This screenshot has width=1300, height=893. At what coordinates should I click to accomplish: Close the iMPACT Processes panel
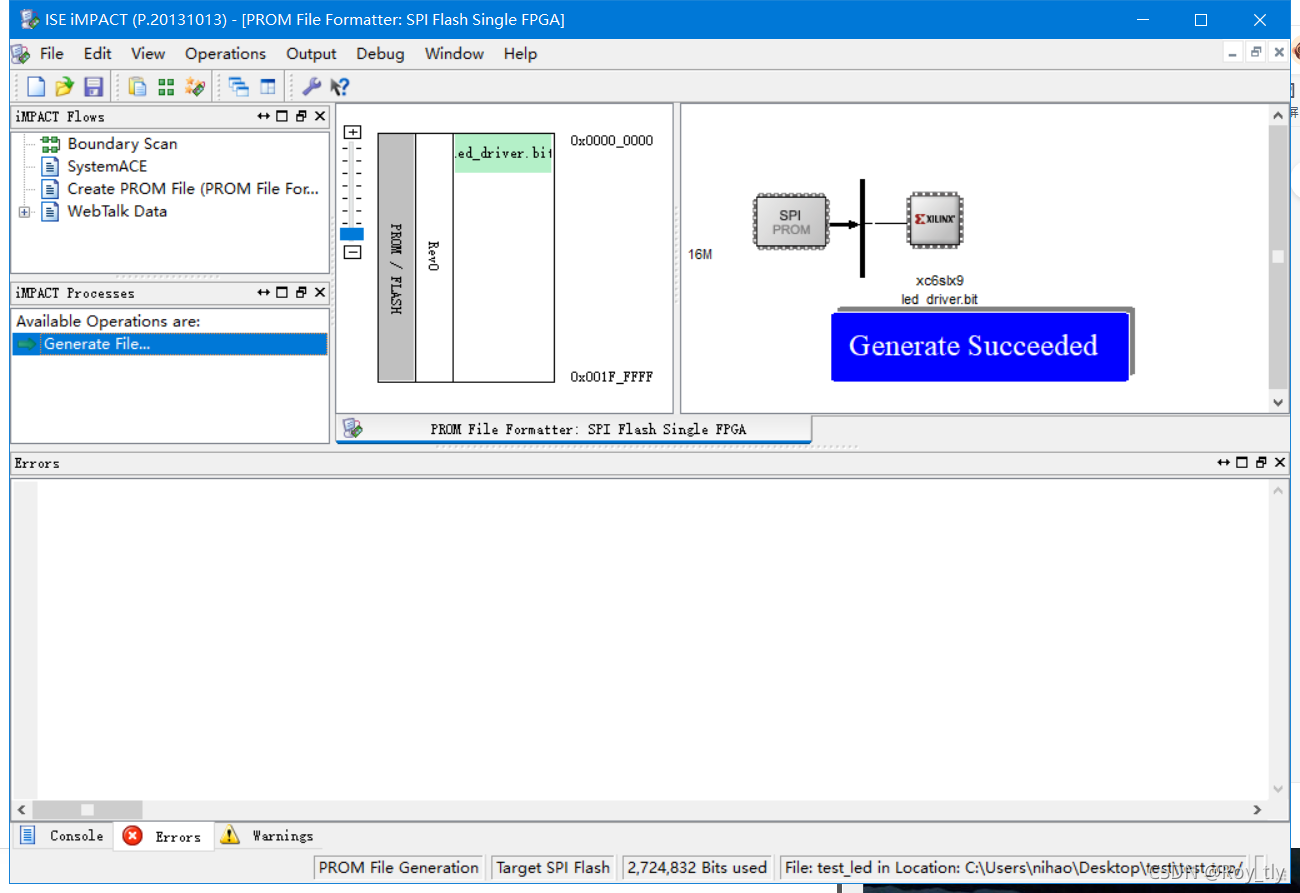(320, 292)
